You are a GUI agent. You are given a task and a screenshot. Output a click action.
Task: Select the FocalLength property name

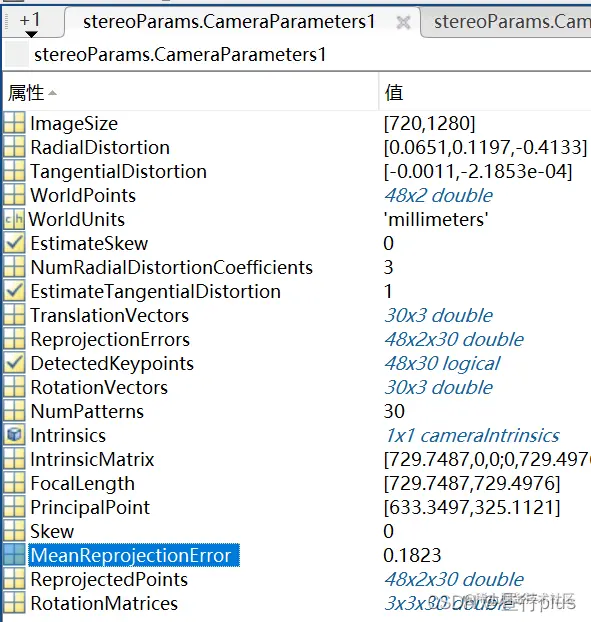click(83, 484)
